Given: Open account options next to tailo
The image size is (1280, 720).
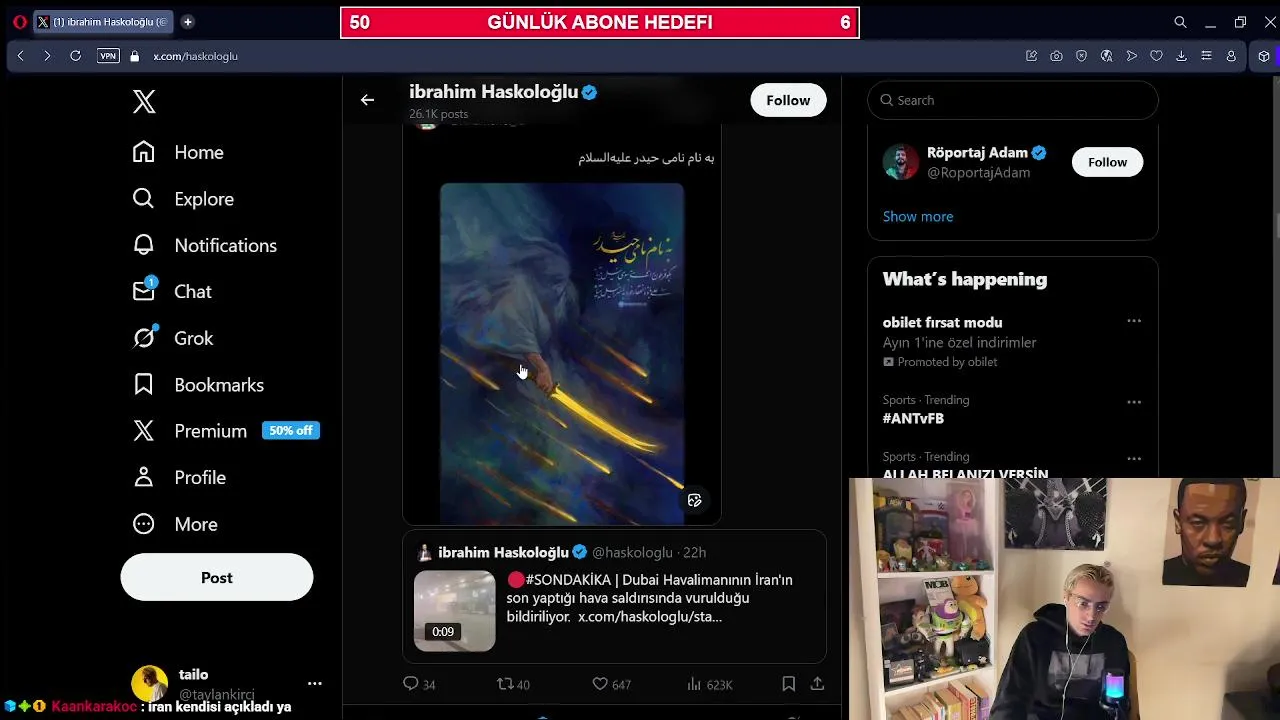Looking at the screenshot, I should click(x=314, y=683).
